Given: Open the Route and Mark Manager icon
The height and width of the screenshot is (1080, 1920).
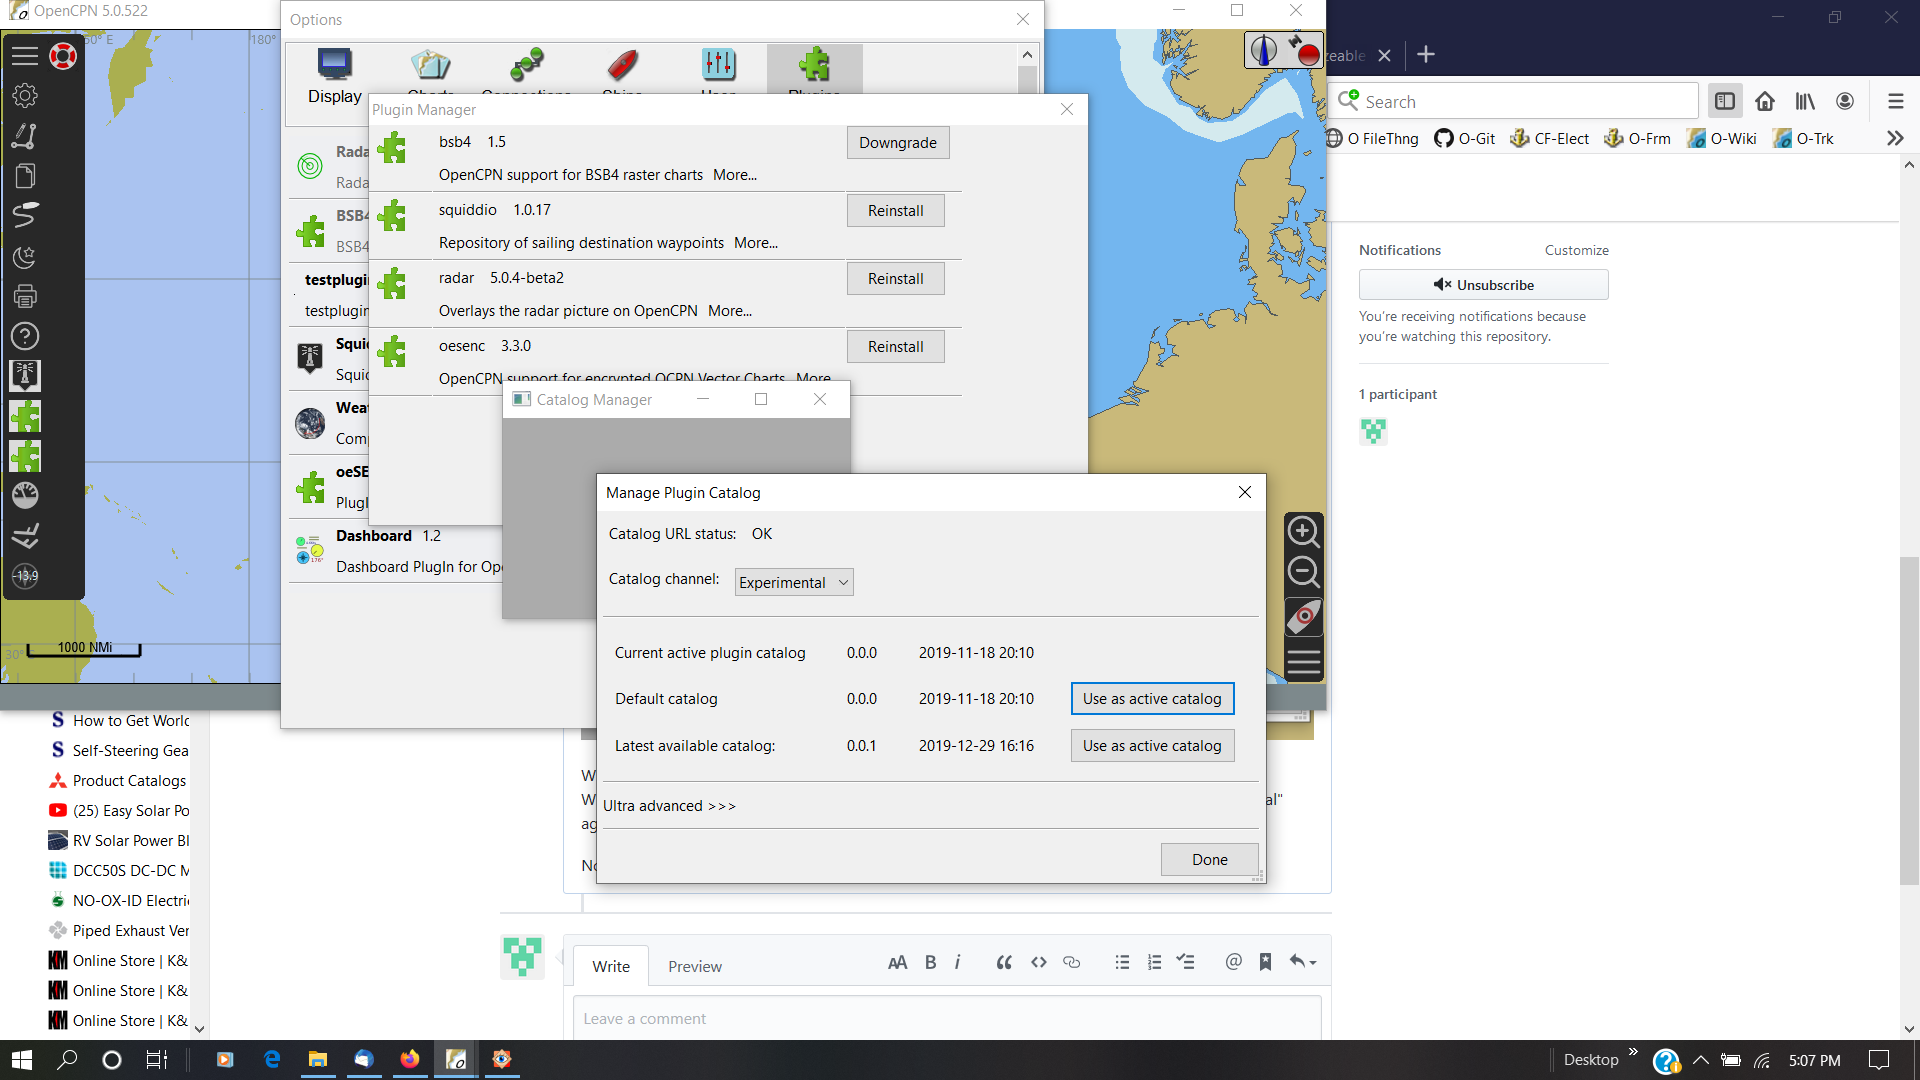Looking at the screenshot, I should coord(25,175).
